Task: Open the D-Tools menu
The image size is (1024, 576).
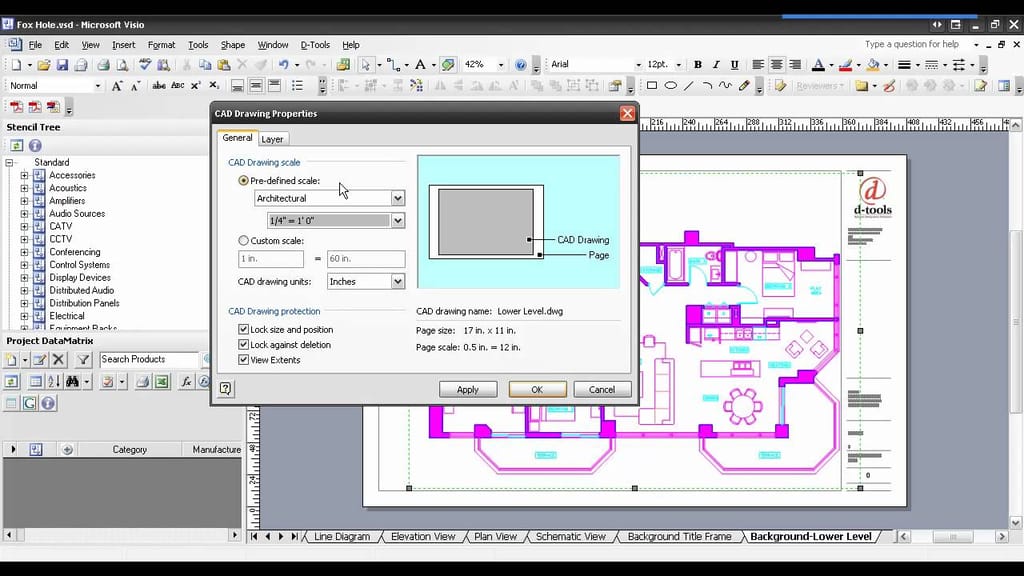Action: 314,44
